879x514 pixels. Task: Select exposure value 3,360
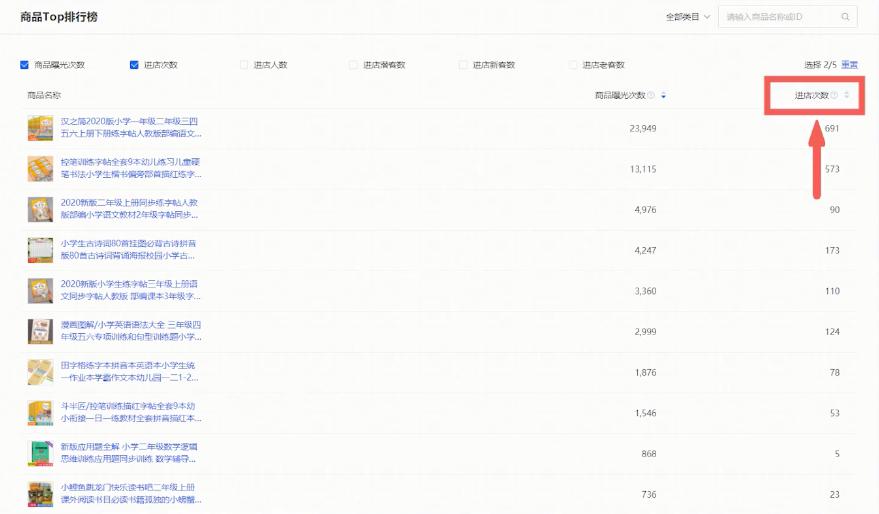pos(645,291)
